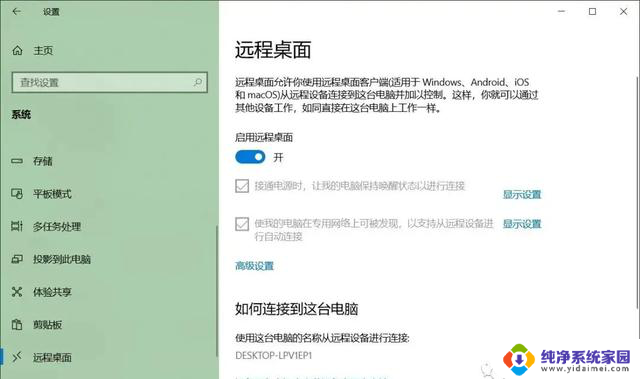This screenshot has width=640, height=379.
Task: Click into the 查找设置 search box
Action: click(109, 82)
